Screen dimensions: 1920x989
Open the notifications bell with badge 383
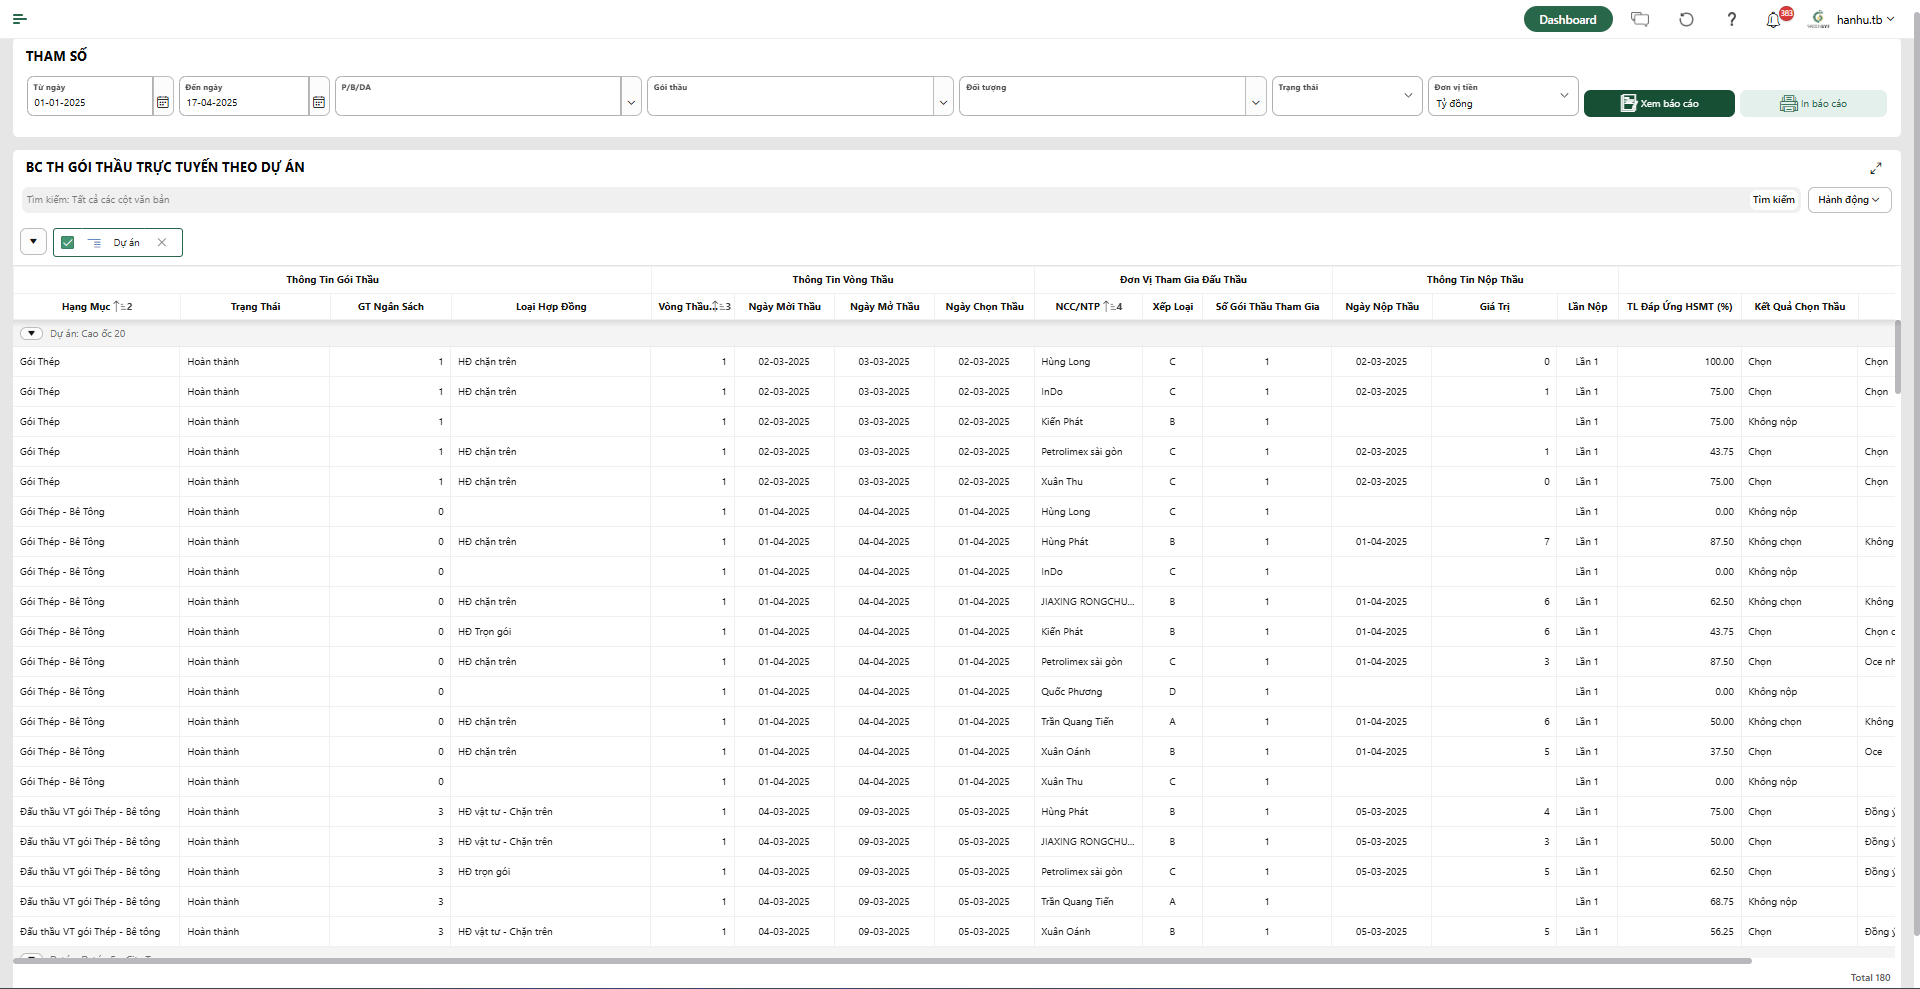(1774, 19)
